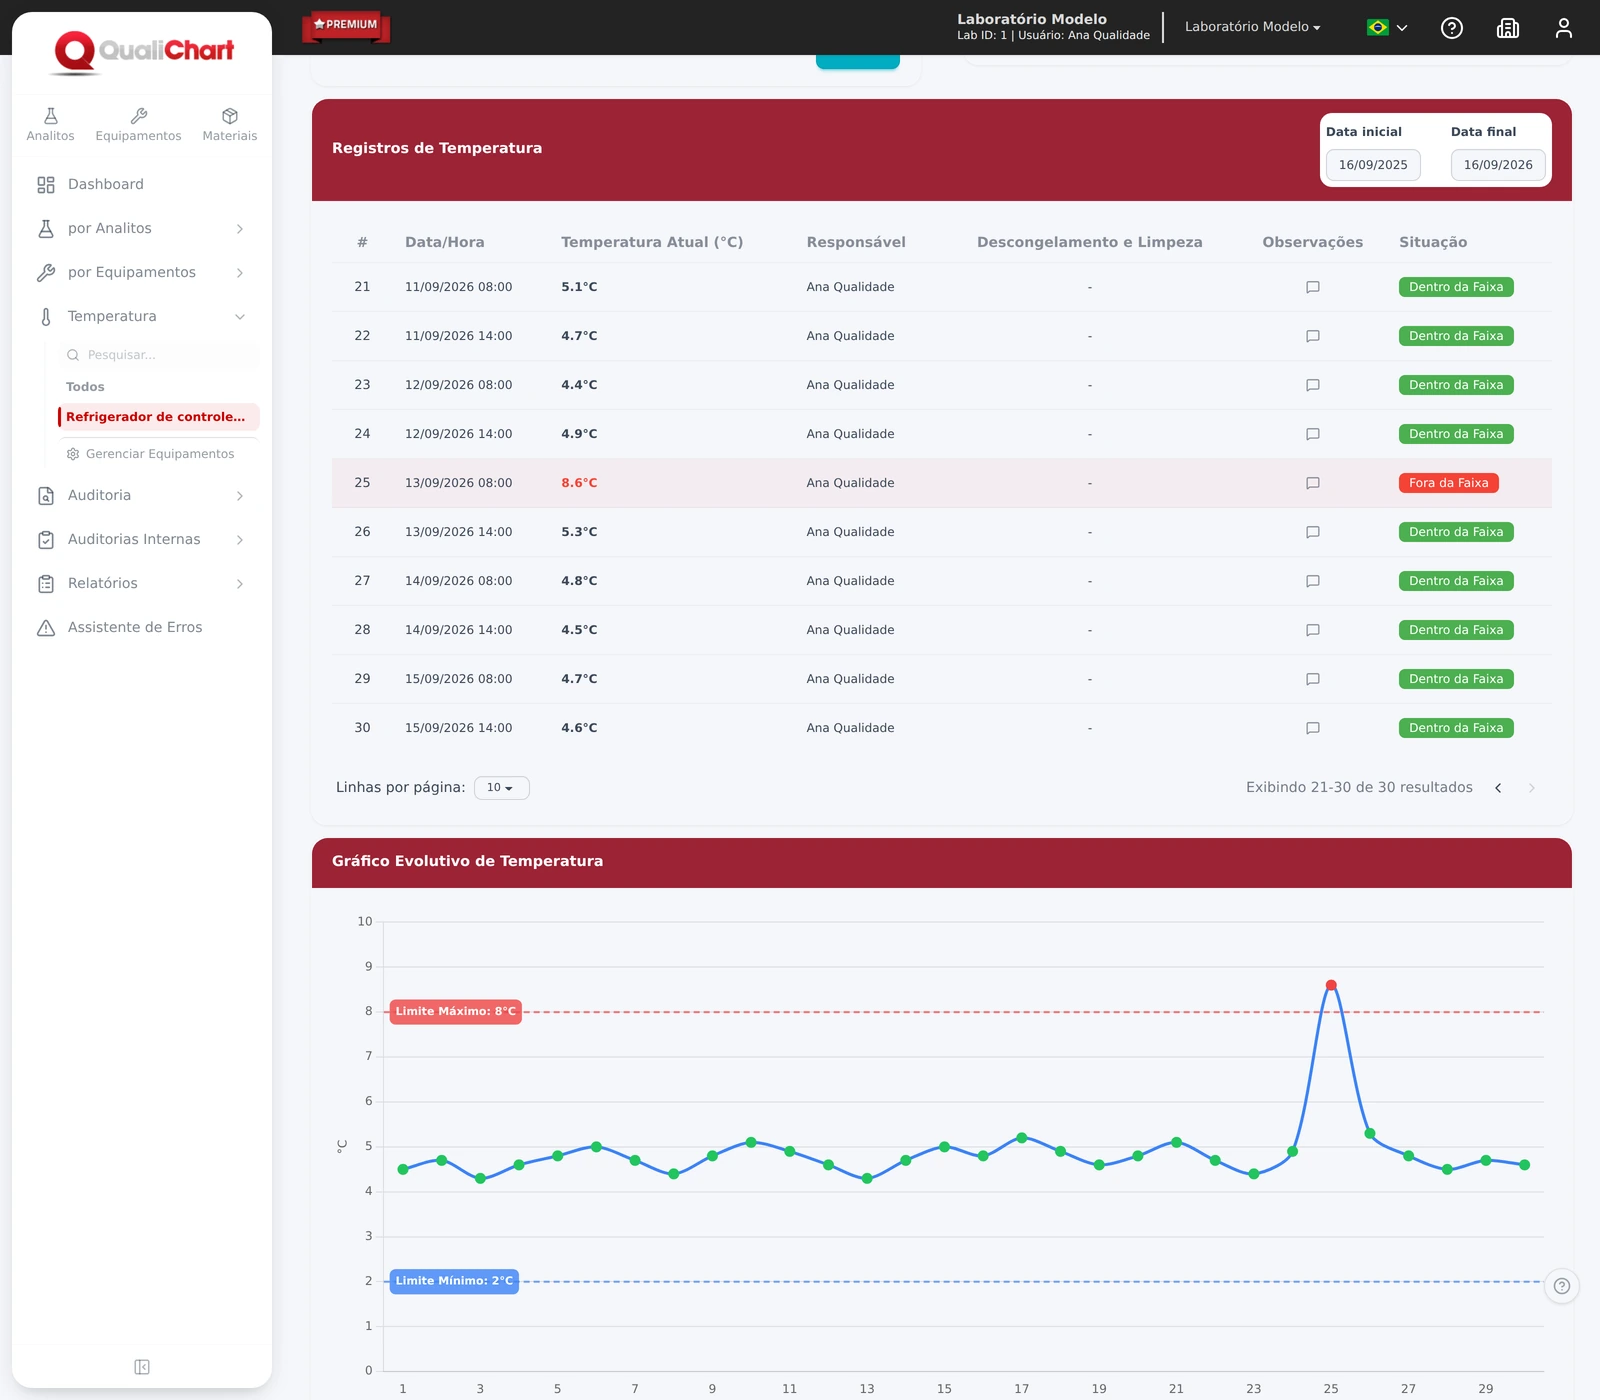Collapse the sidebar panel
The image size is (1600, 1400).
click(142, 1367)
